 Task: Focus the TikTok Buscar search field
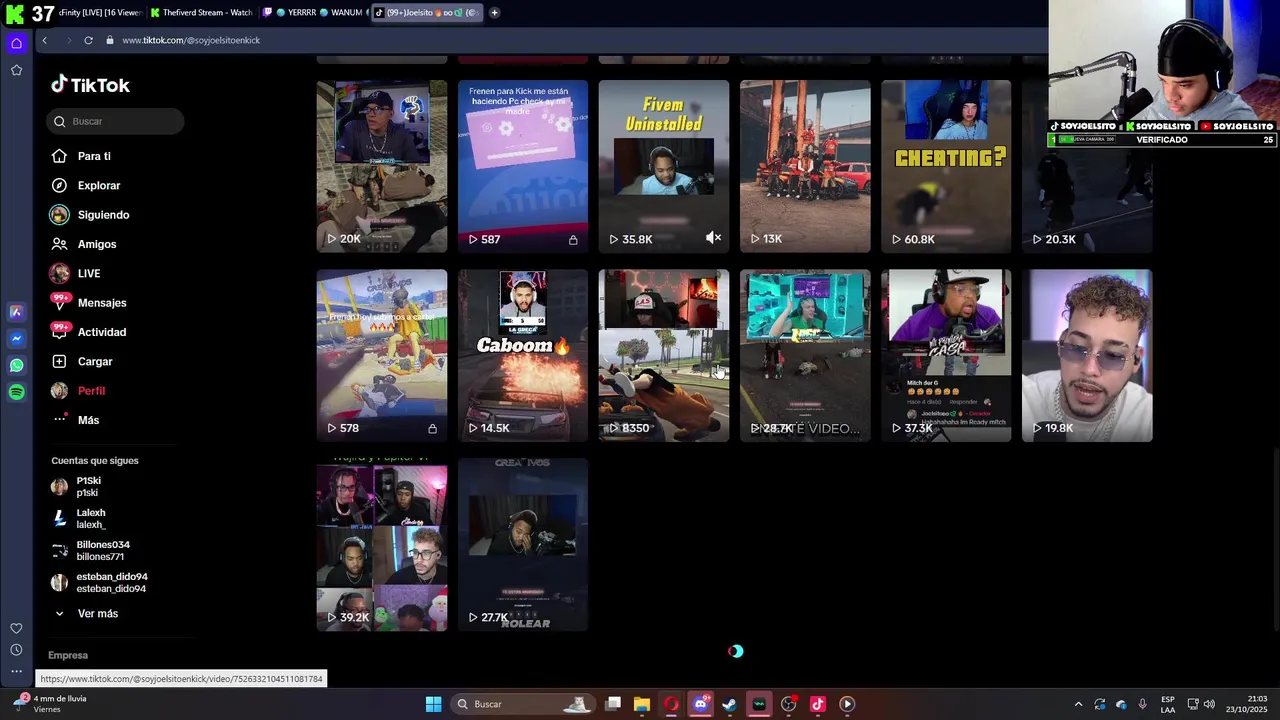point(115,121)
